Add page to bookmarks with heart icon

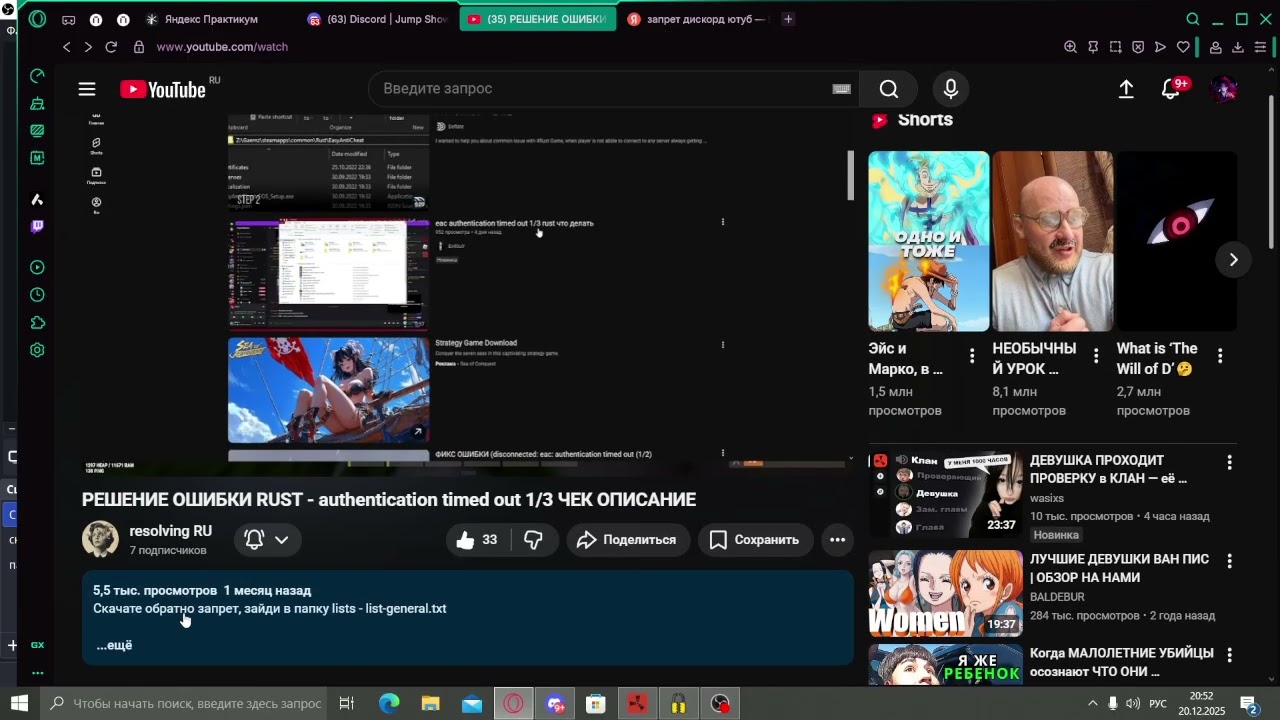click(x=1183, y=47)
